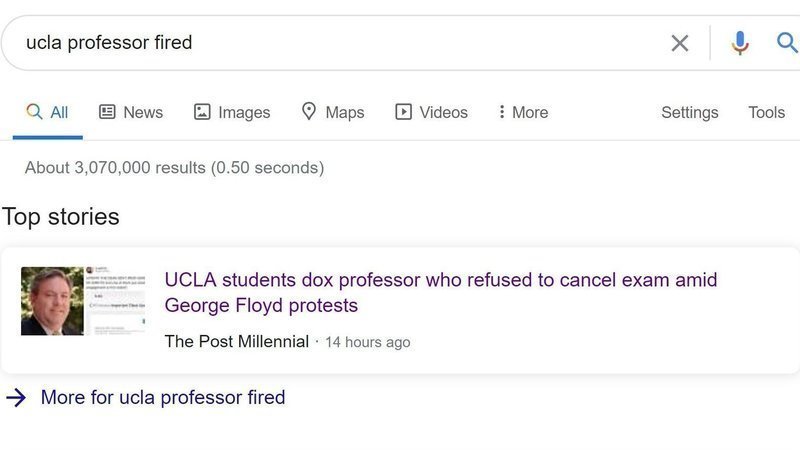The width and height of the screenshot is (800, 450).
Task: Switch to the Images tab
Action: pos(244,112)
